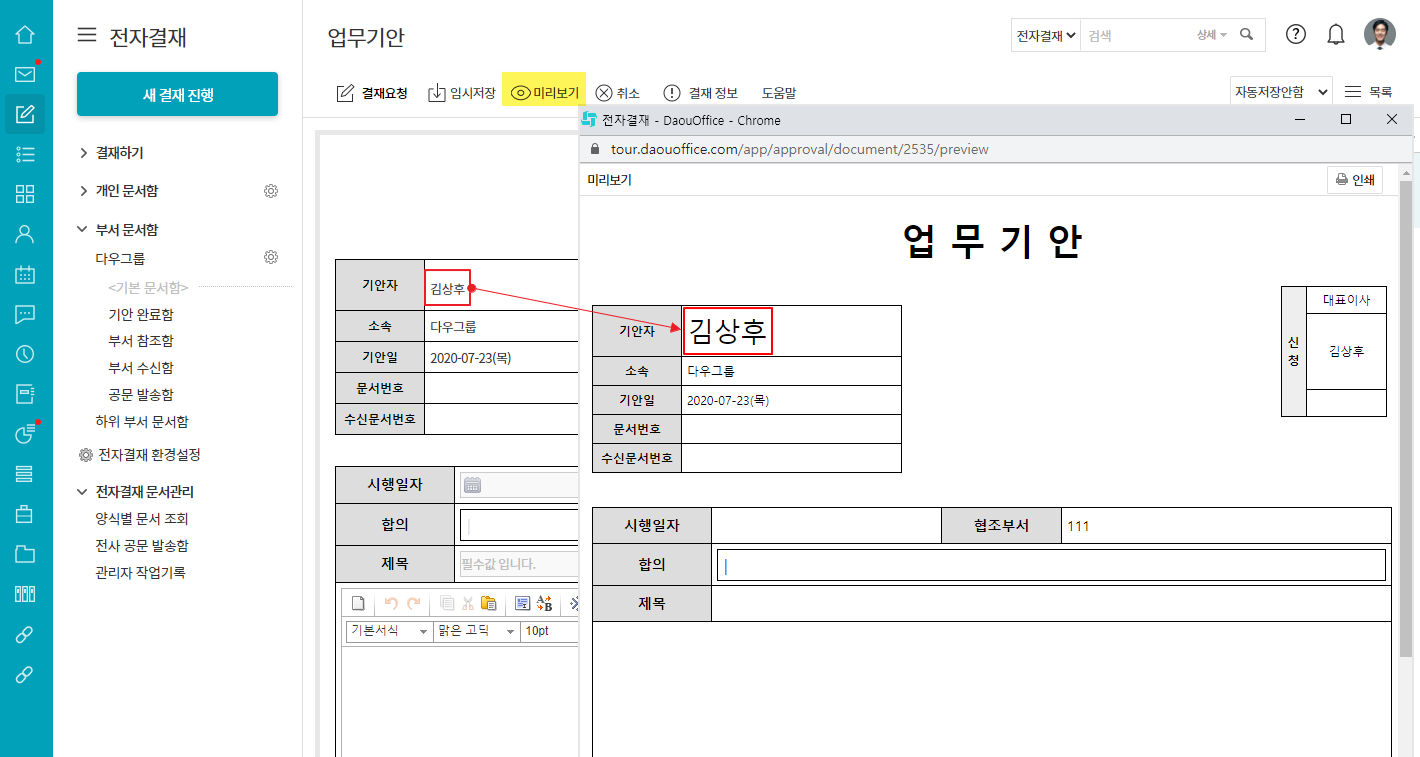Image resolution: width=1420 pixels, height=757 pixels.
Task: Open settings gear next to 개인 문서함
Action: pyautogui.click(x=271, y=191)
